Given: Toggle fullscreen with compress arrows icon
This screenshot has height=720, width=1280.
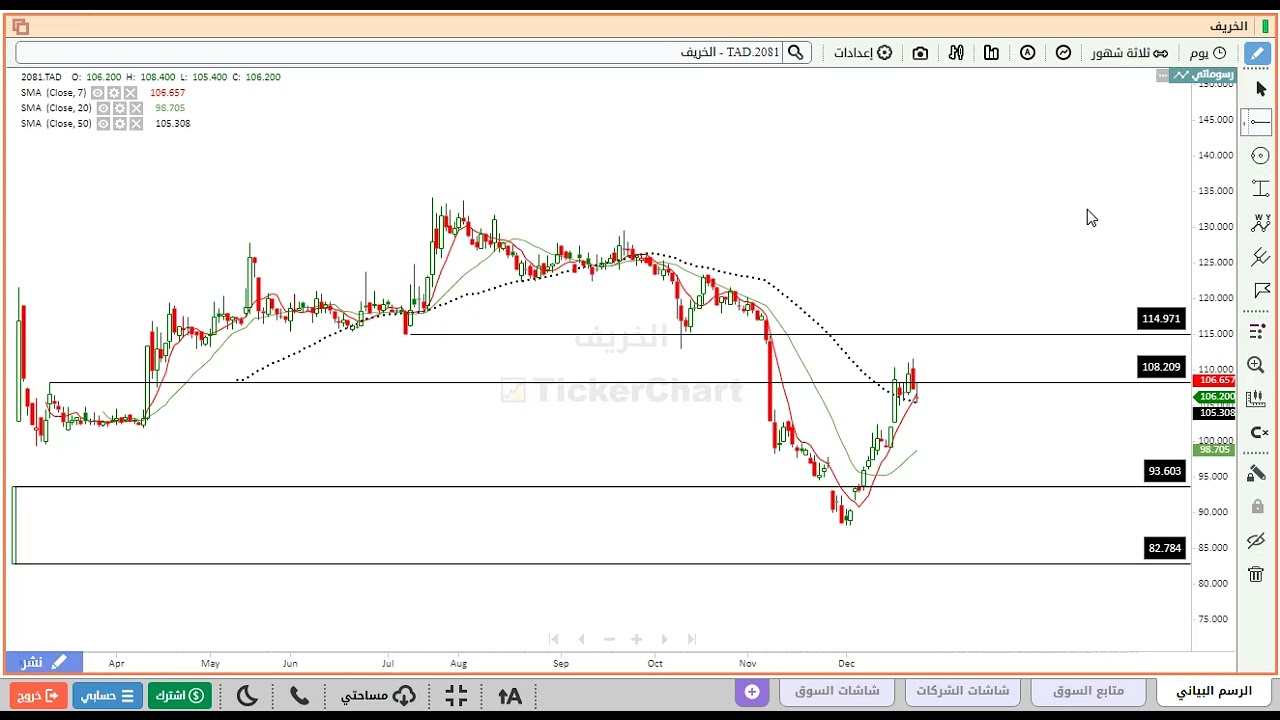Looking at the screenshot, I should pos(456,695).
